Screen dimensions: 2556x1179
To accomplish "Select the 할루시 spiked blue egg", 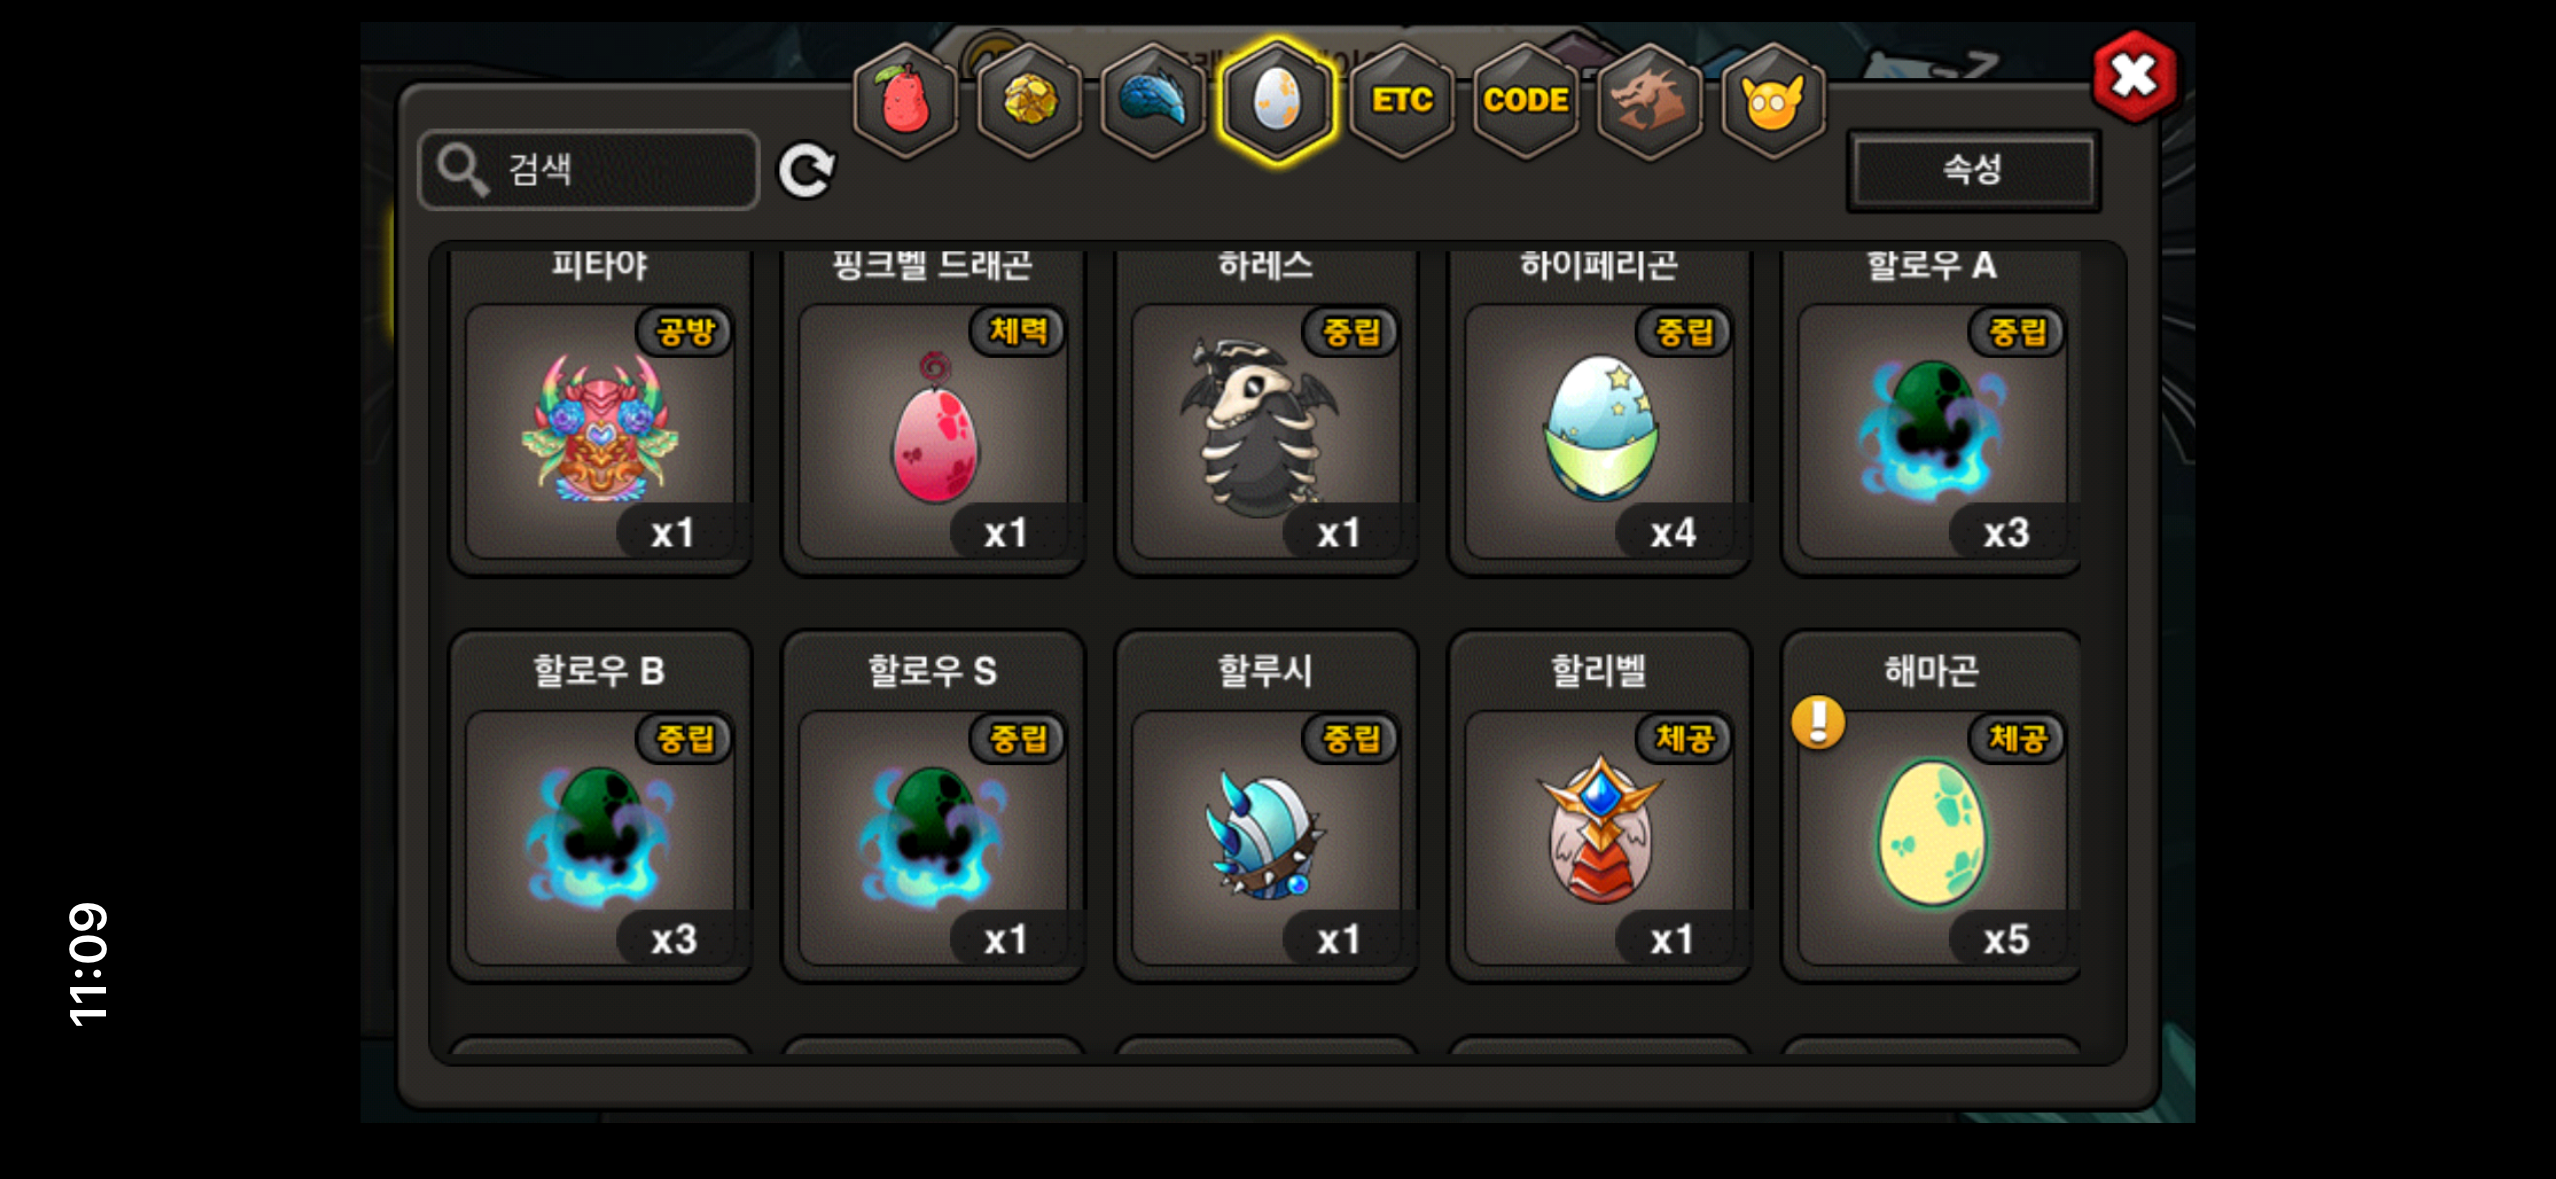I will pyautogui.click(x=1266, y=837).
